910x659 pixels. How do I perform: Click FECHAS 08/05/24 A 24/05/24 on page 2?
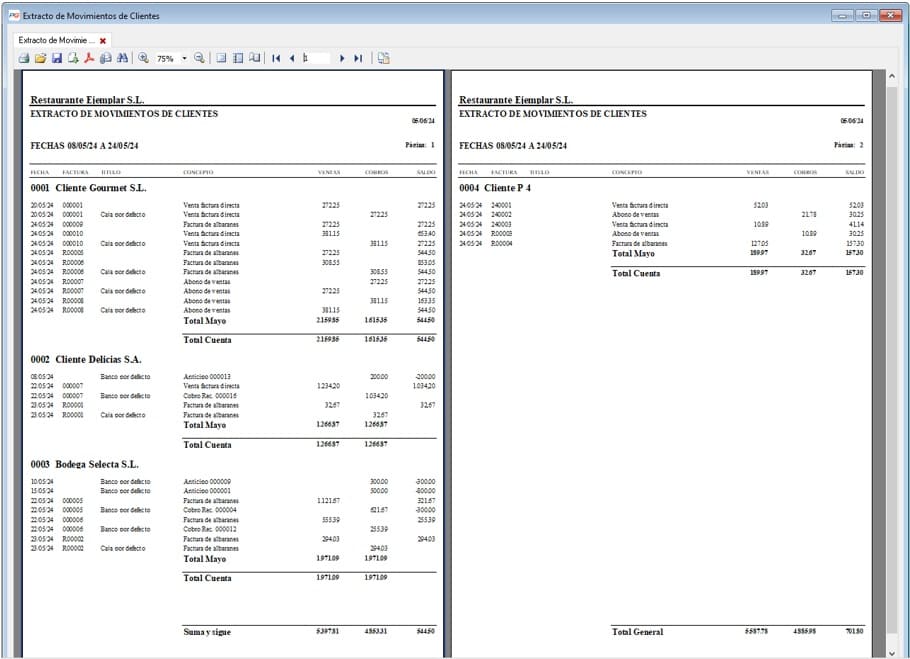click(513, 146)
